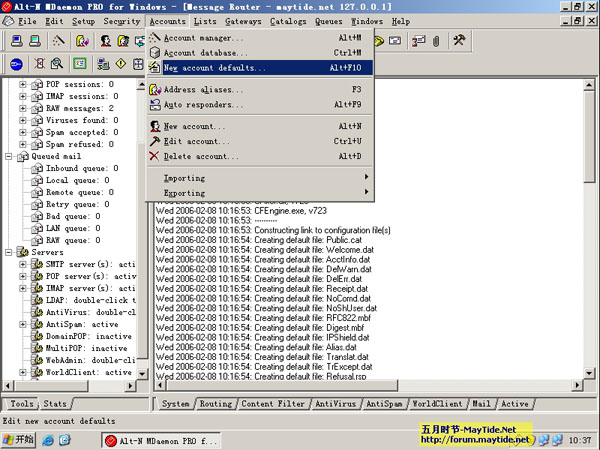The width and height of the screenshot is (600, 450).
Task: Select New account defaults menu entry
Action: (215, 68)
